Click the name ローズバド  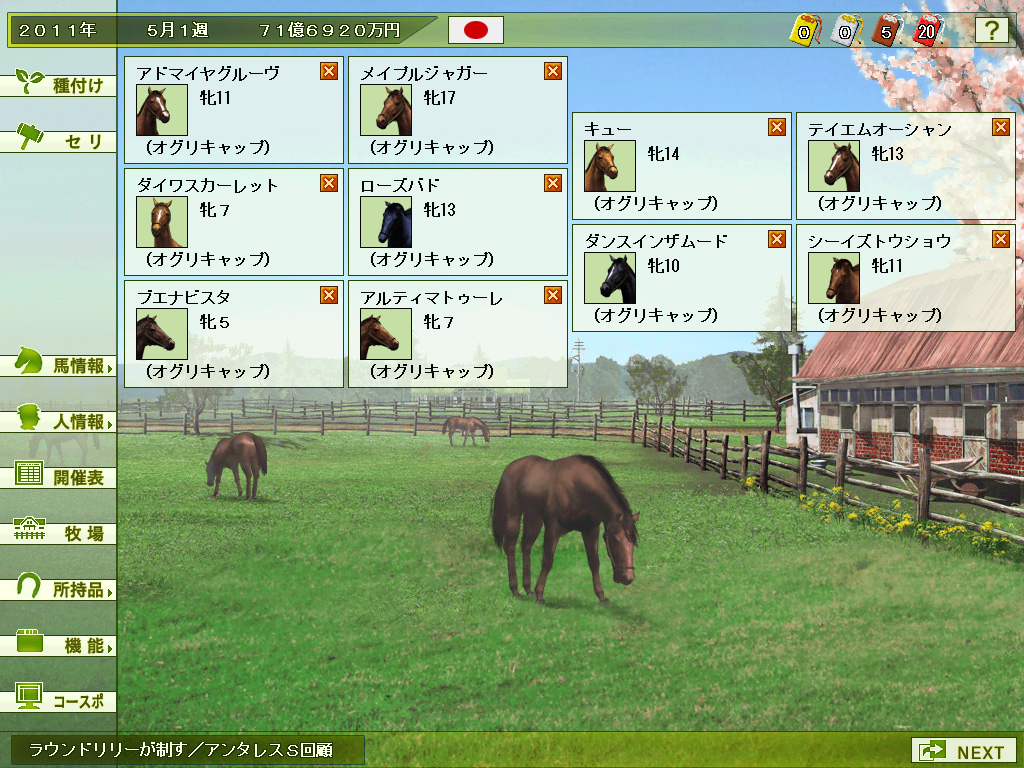pyautogui.click(x=400, y=185)
